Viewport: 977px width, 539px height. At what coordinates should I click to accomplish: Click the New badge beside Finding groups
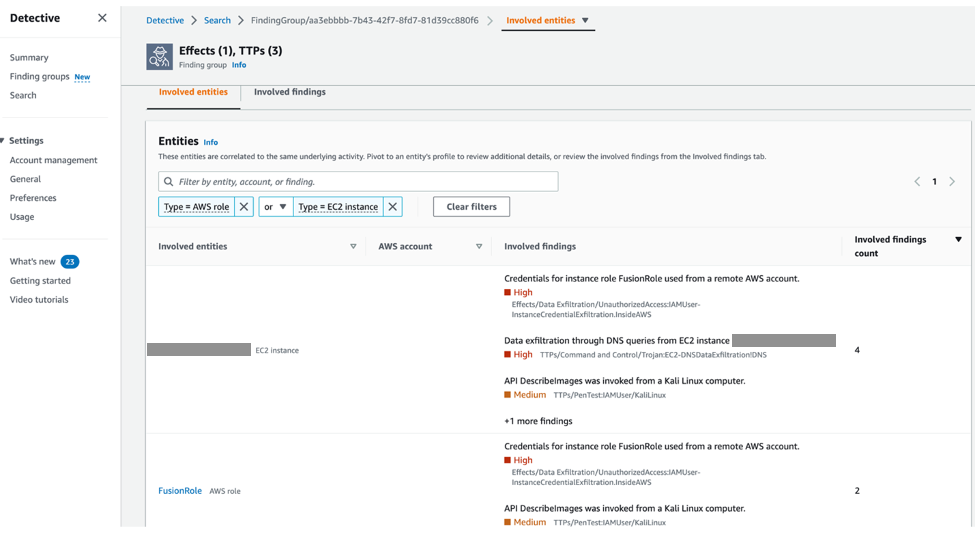click(82, 77)
